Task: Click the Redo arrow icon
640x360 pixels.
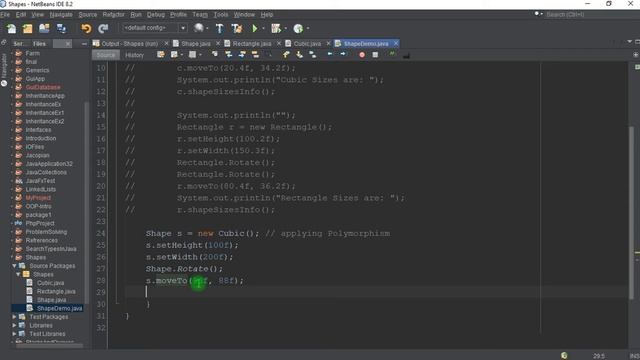Action: (103, 28)
